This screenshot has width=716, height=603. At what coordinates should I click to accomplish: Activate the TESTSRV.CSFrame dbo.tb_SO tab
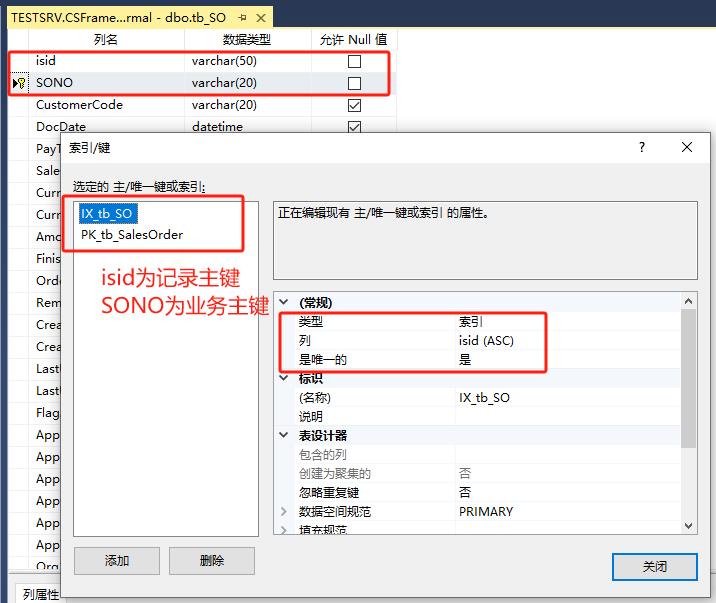click(x=118, y=18)
